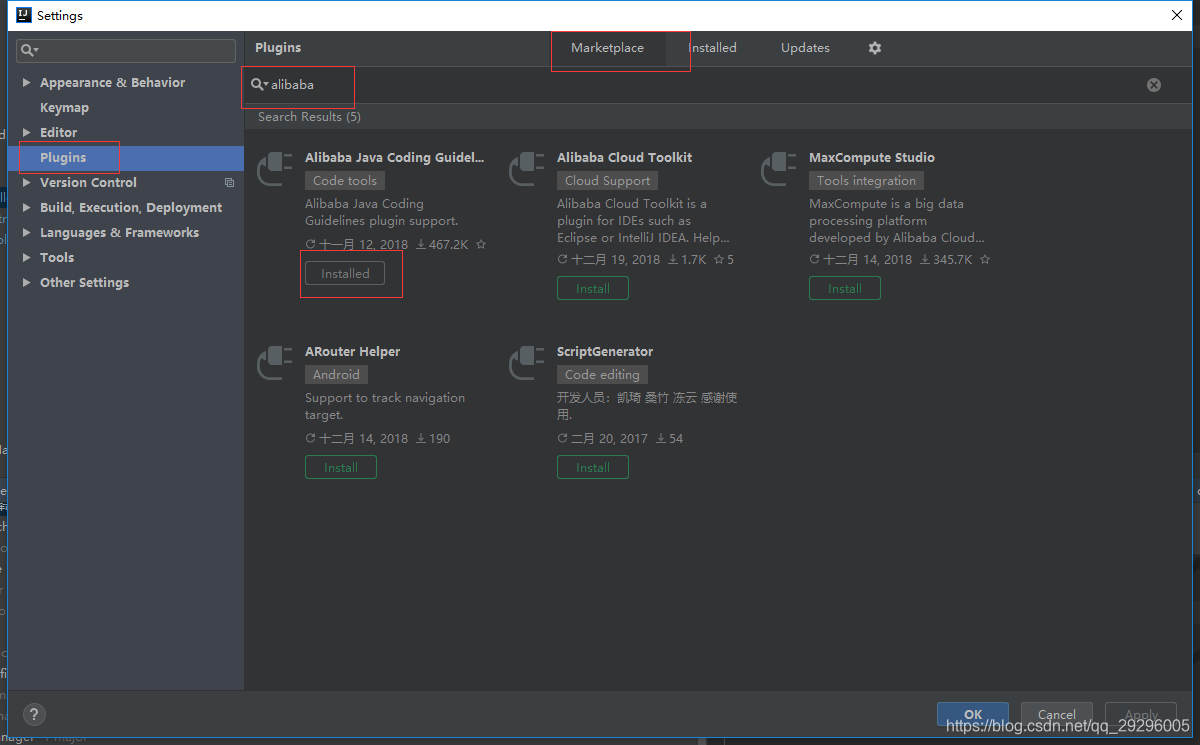Click the Alibaba Java Coding Guidelines plugin icon
The image size is (1200, 745).
click(274, 168)
